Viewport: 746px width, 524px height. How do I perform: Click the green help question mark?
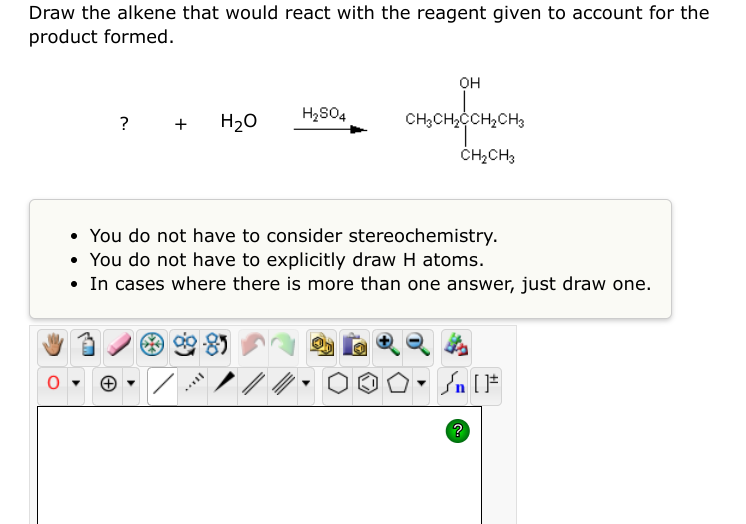(x=458, y=431)
